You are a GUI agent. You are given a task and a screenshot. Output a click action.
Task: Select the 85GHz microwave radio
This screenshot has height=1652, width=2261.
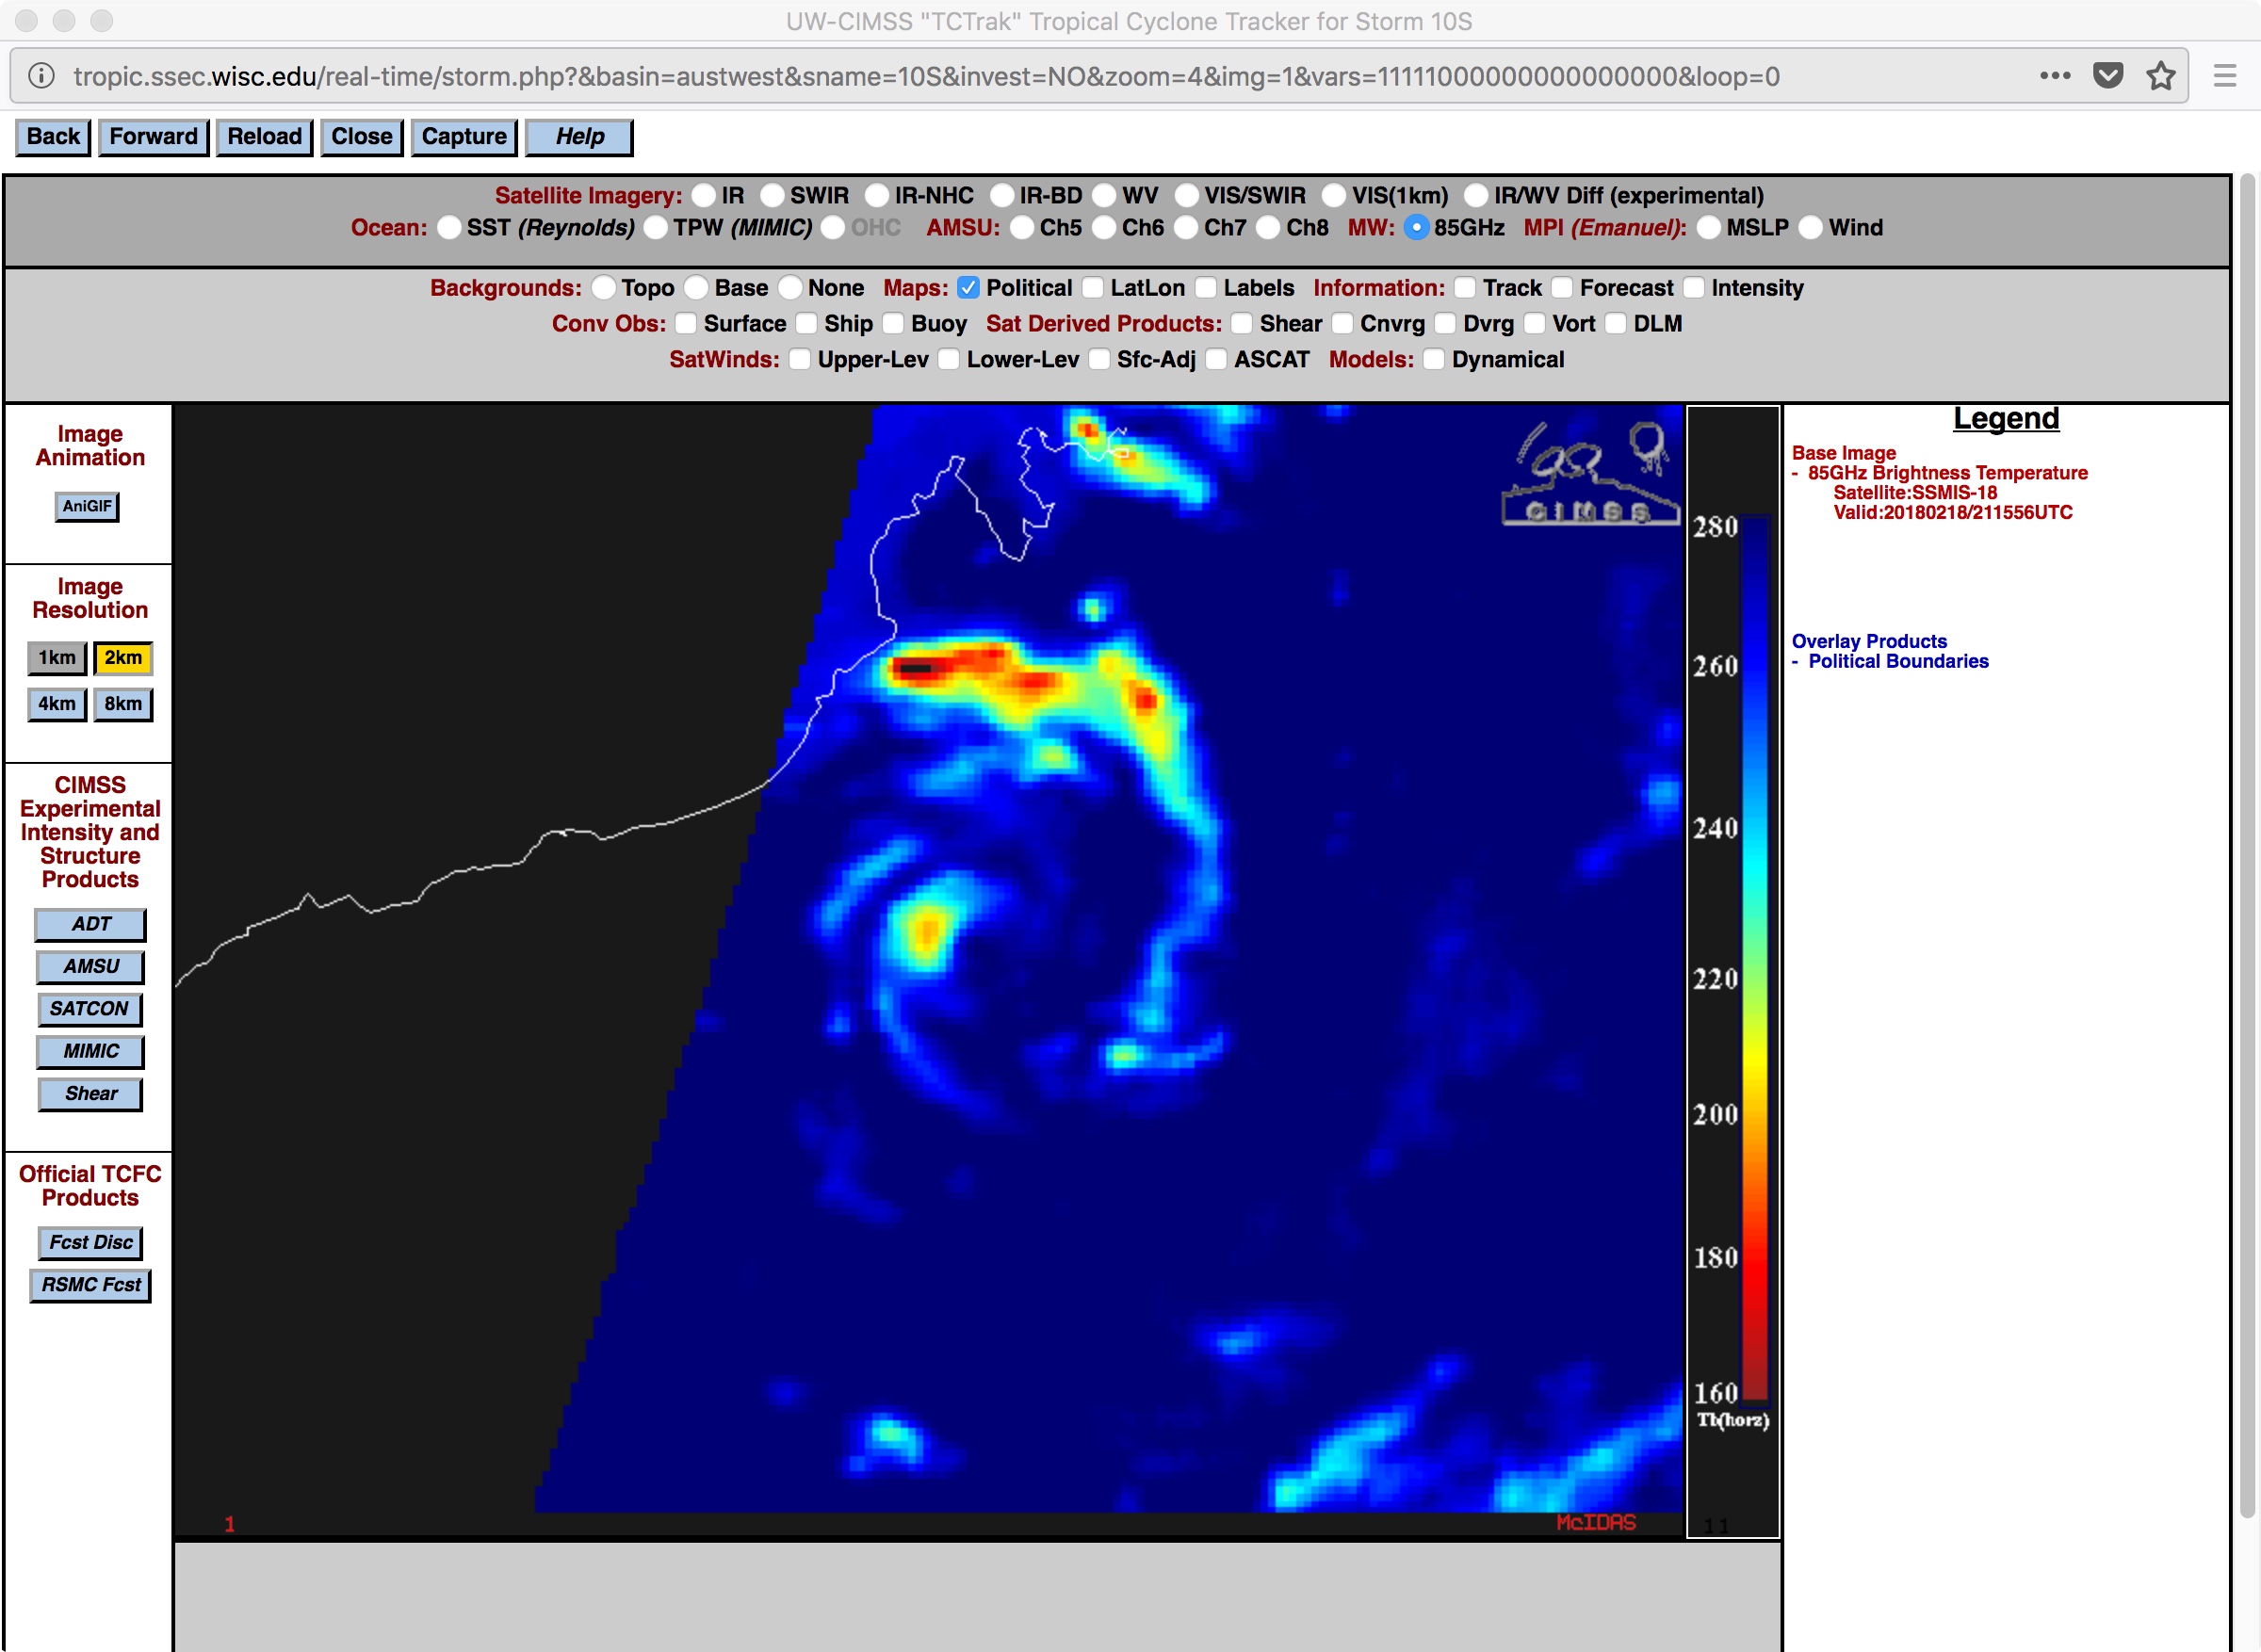(x=1416, y=228)
